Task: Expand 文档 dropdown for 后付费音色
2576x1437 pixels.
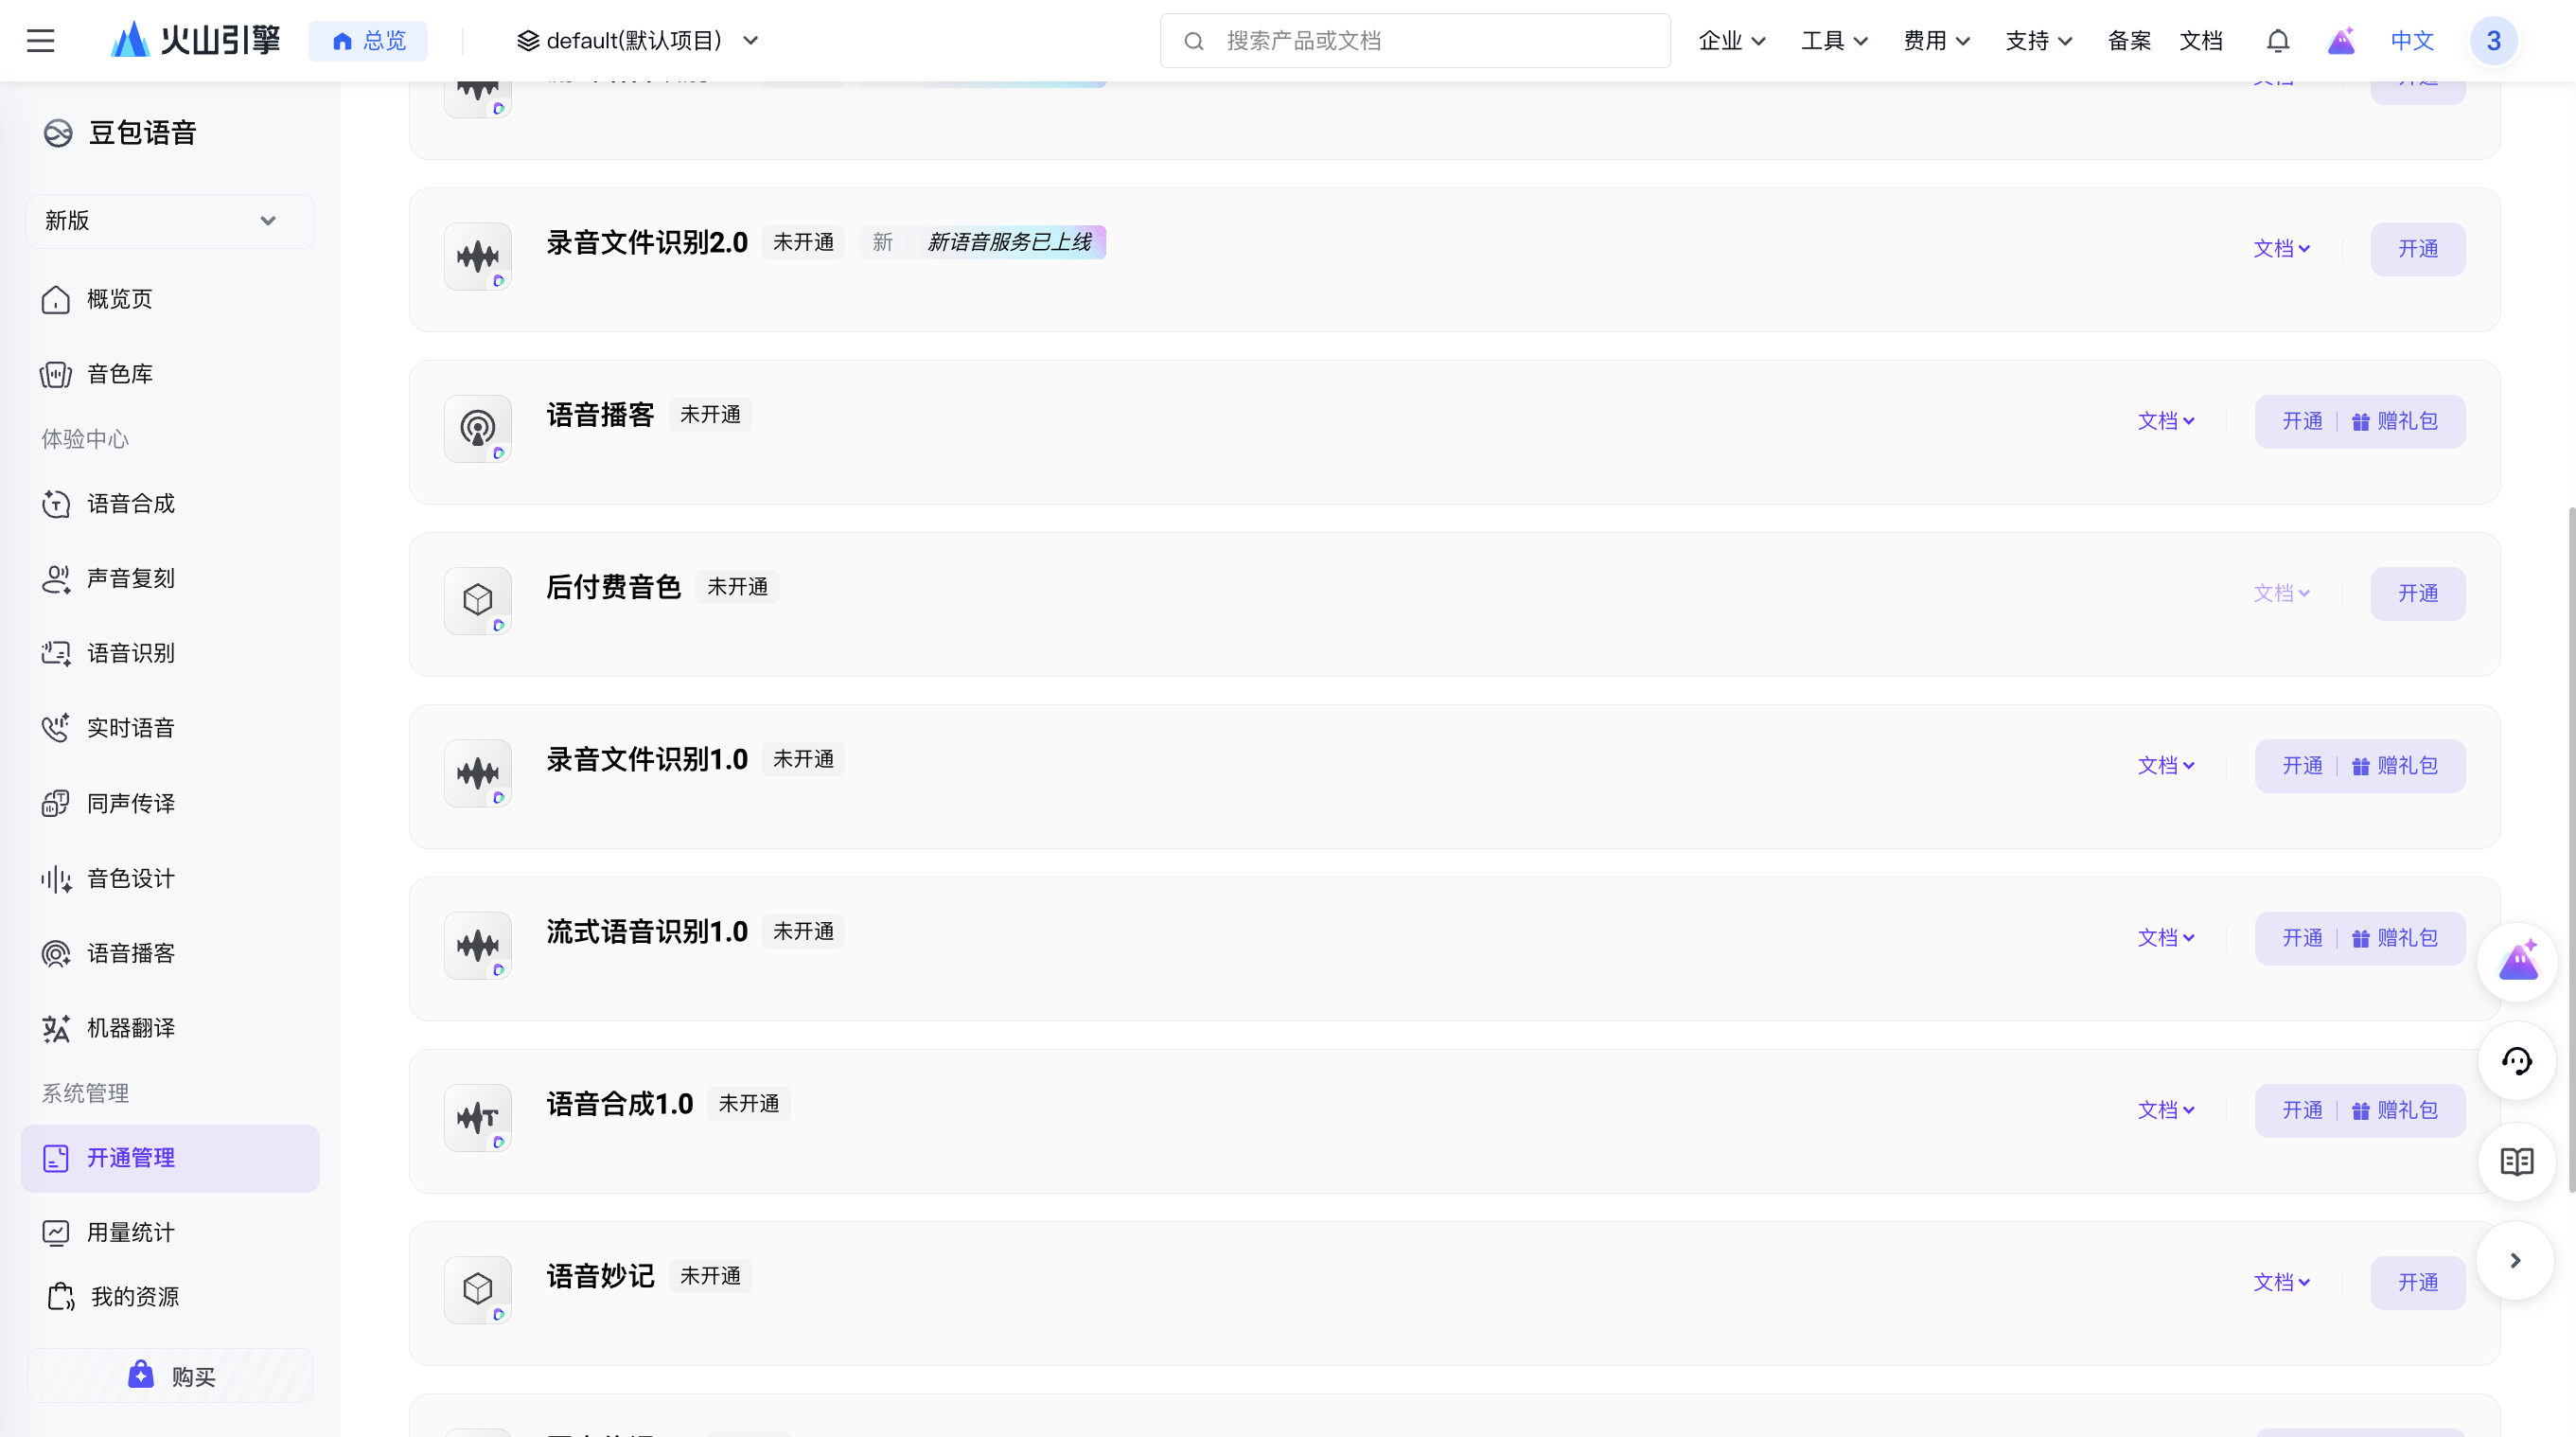Action: pyautogui.click(x=2281, y=594)
